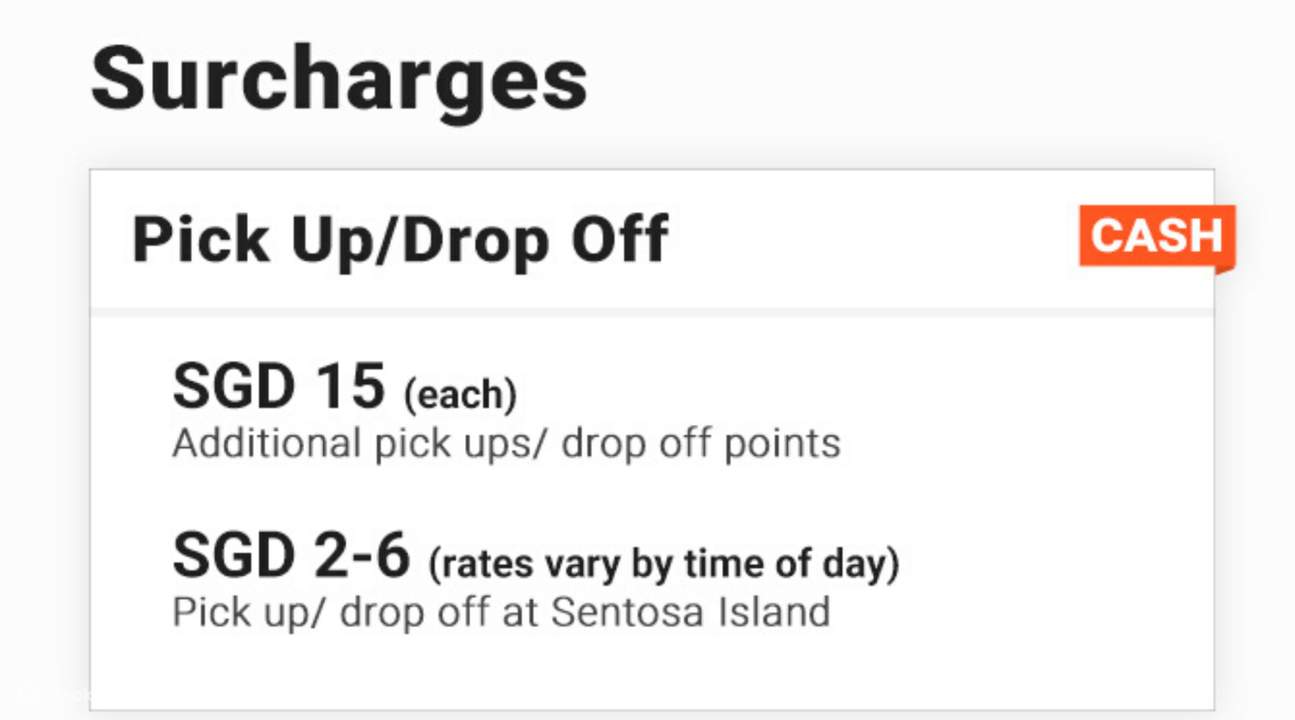Click the "(each)" label

(460, 395)
